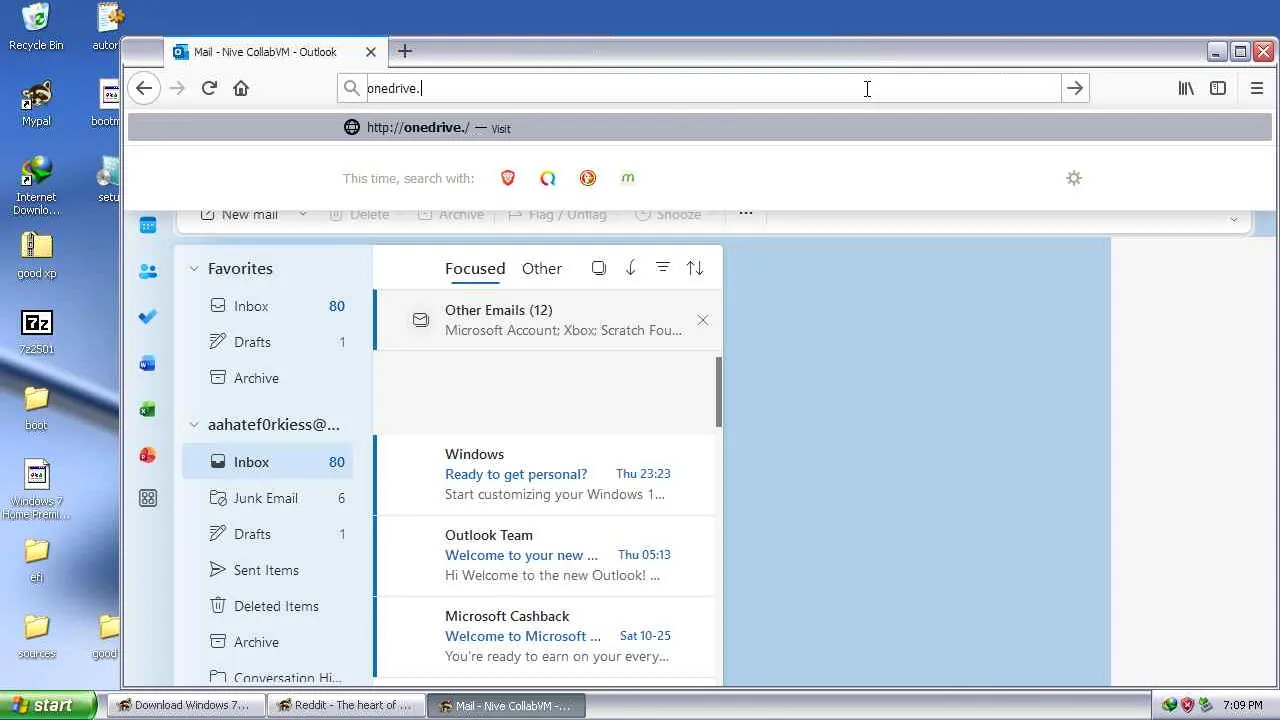Viewport: 1280px width, 720px height.
Task: Open Inbox under Favorites
Action: pyautogui.click(x=267, y=306)
